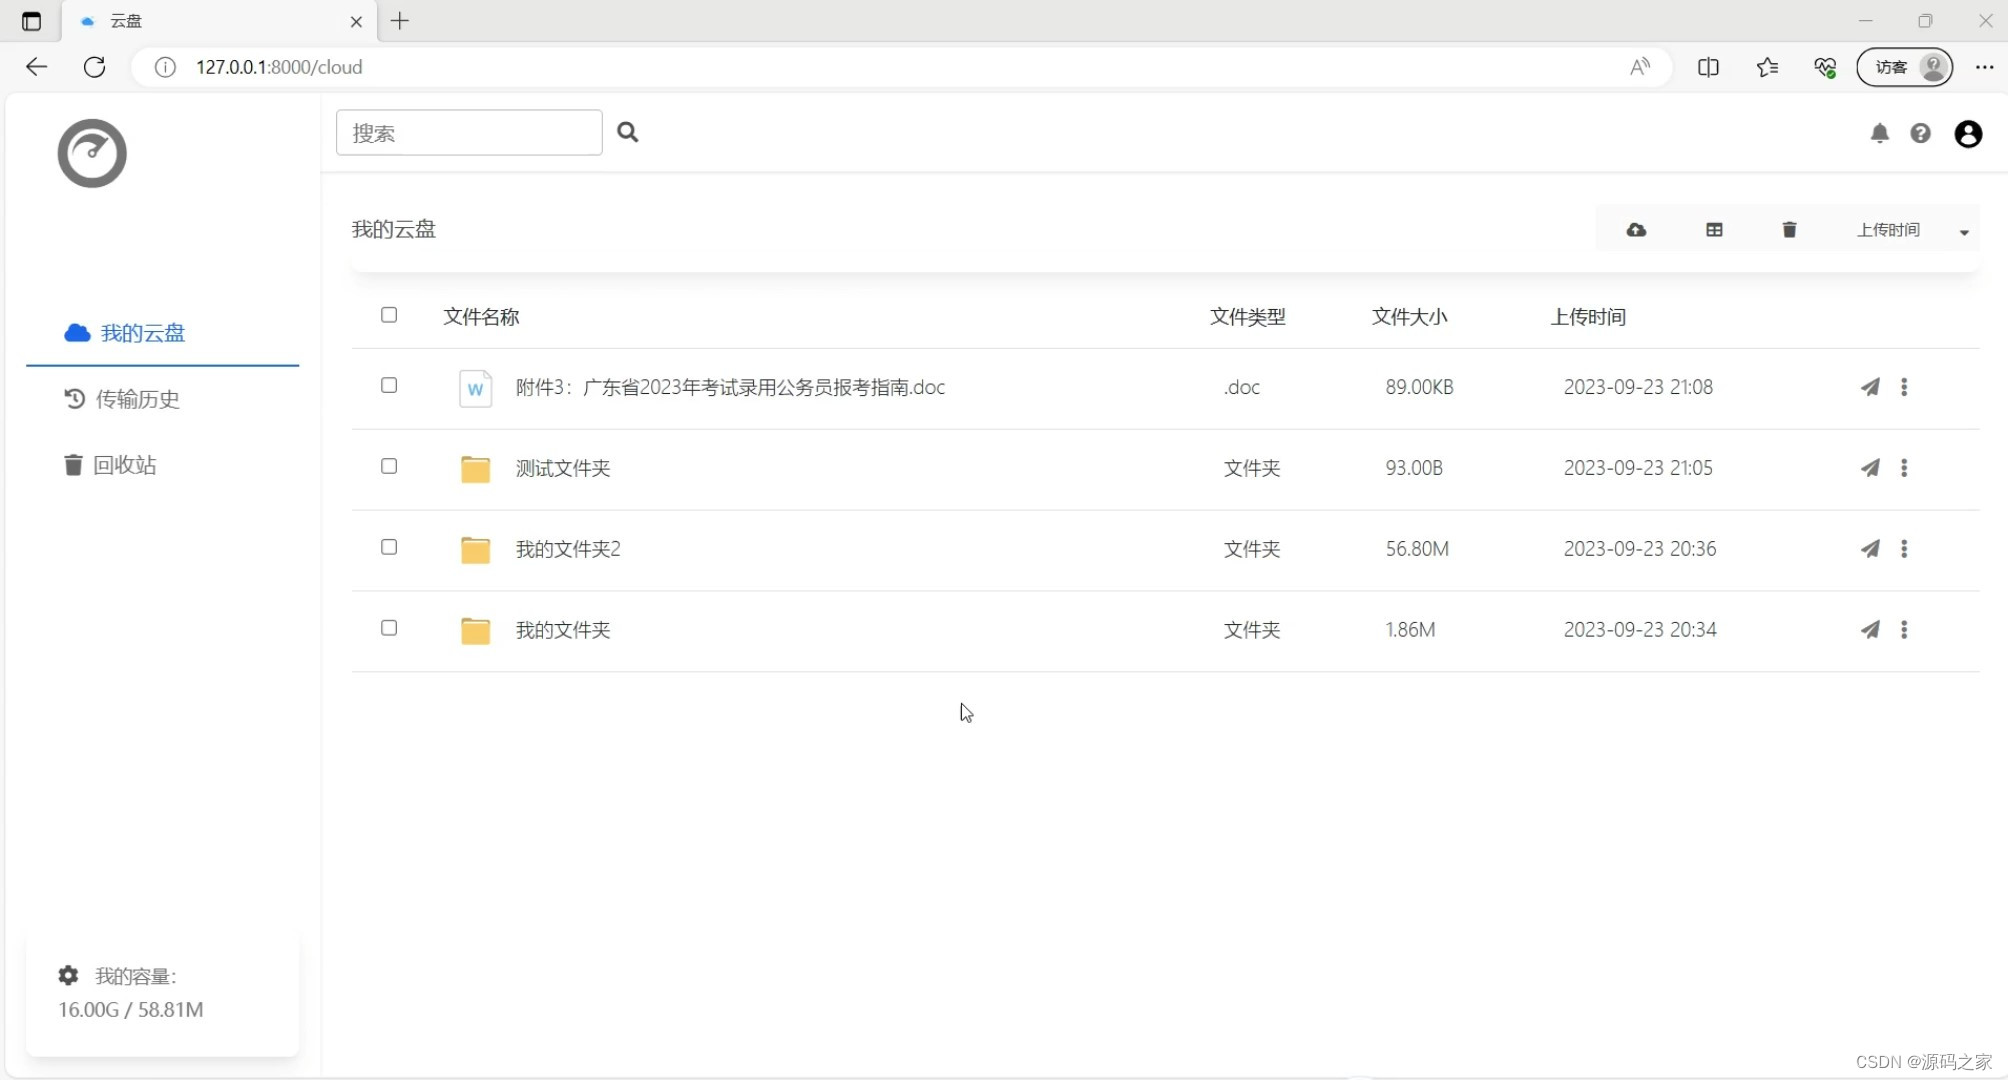Open the tab actions menu icon
Viewport: 2008px width, 1080px height.
pos(31,21)
